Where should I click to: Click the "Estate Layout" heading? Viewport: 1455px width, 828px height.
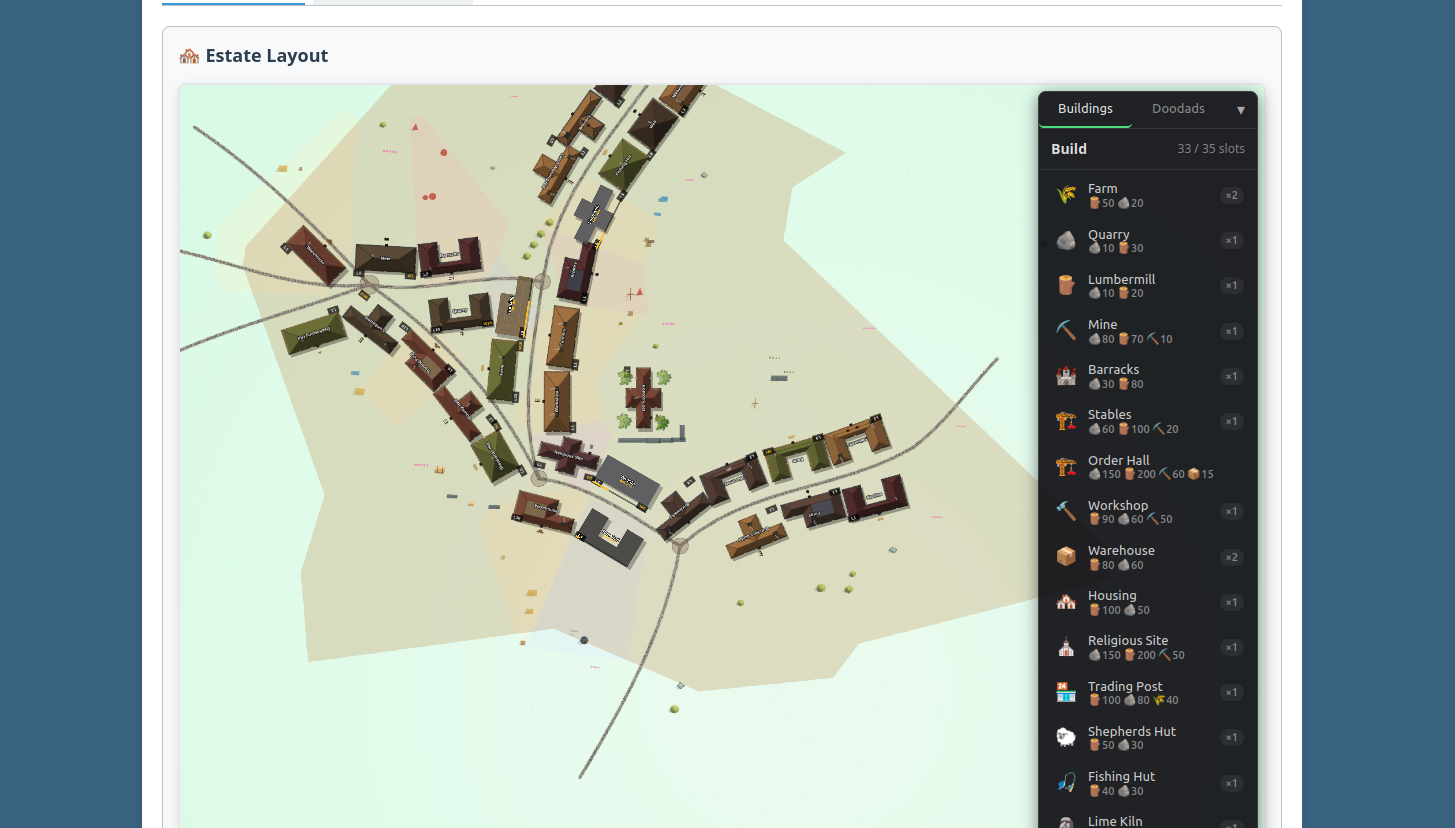click(267, 56)
